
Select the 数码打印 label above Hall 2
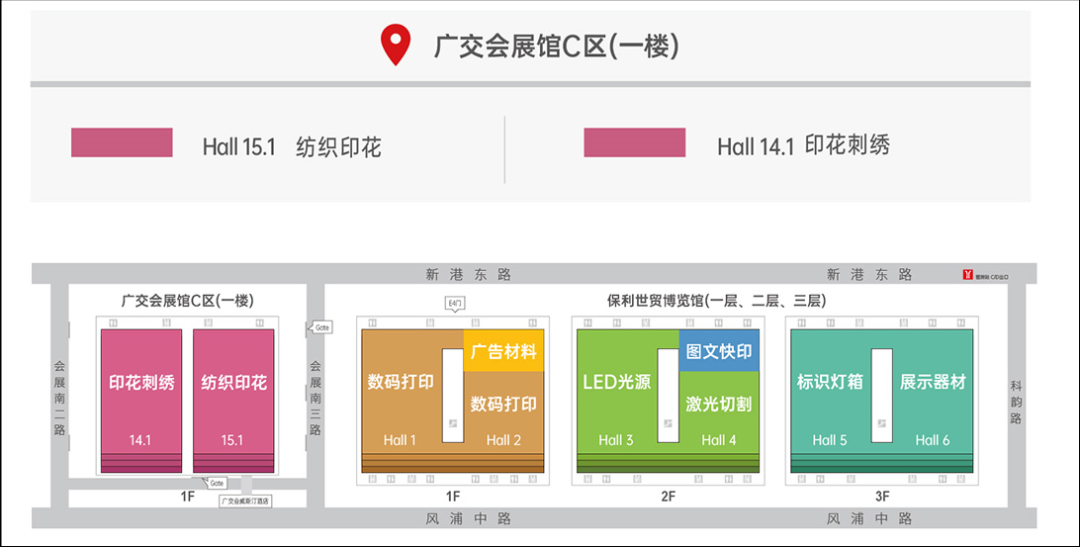point(503,404)
